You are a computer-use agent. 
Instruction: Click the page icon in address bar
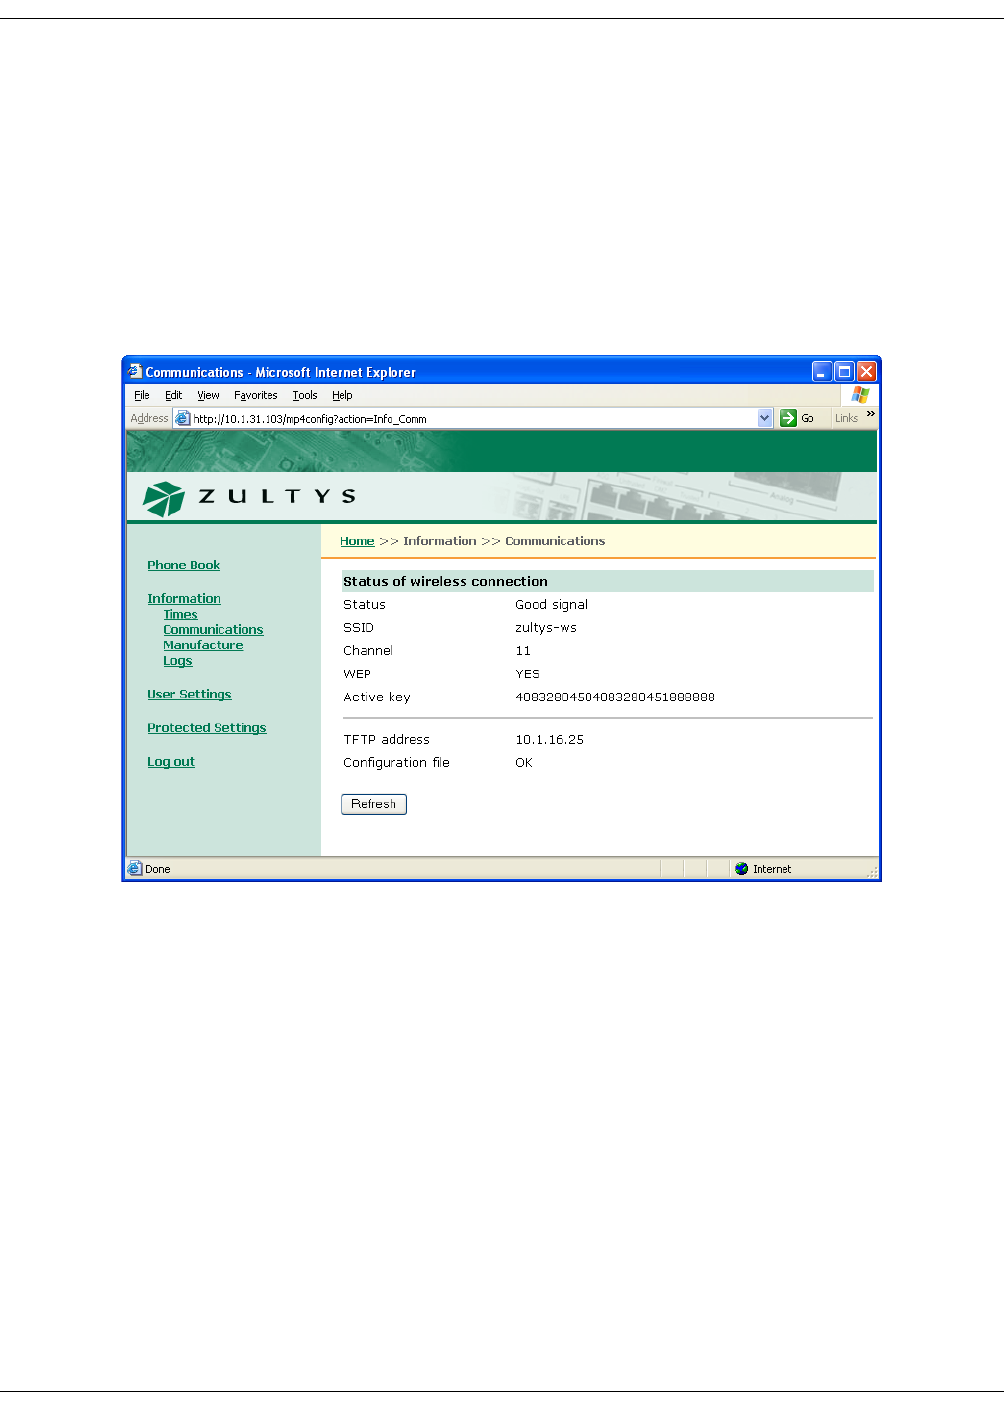click(183, 418)
